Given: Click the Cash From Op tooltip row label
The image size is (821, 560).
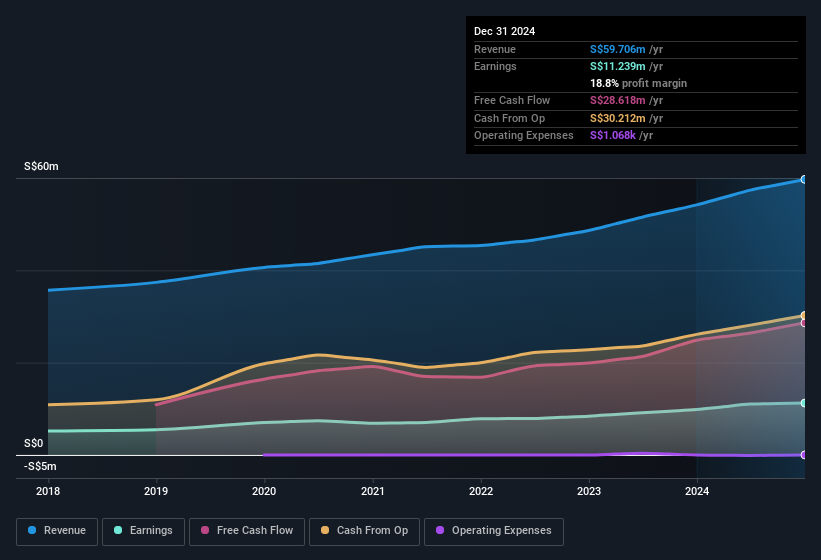Looking at the screenshot, I should tap(509, 118).
